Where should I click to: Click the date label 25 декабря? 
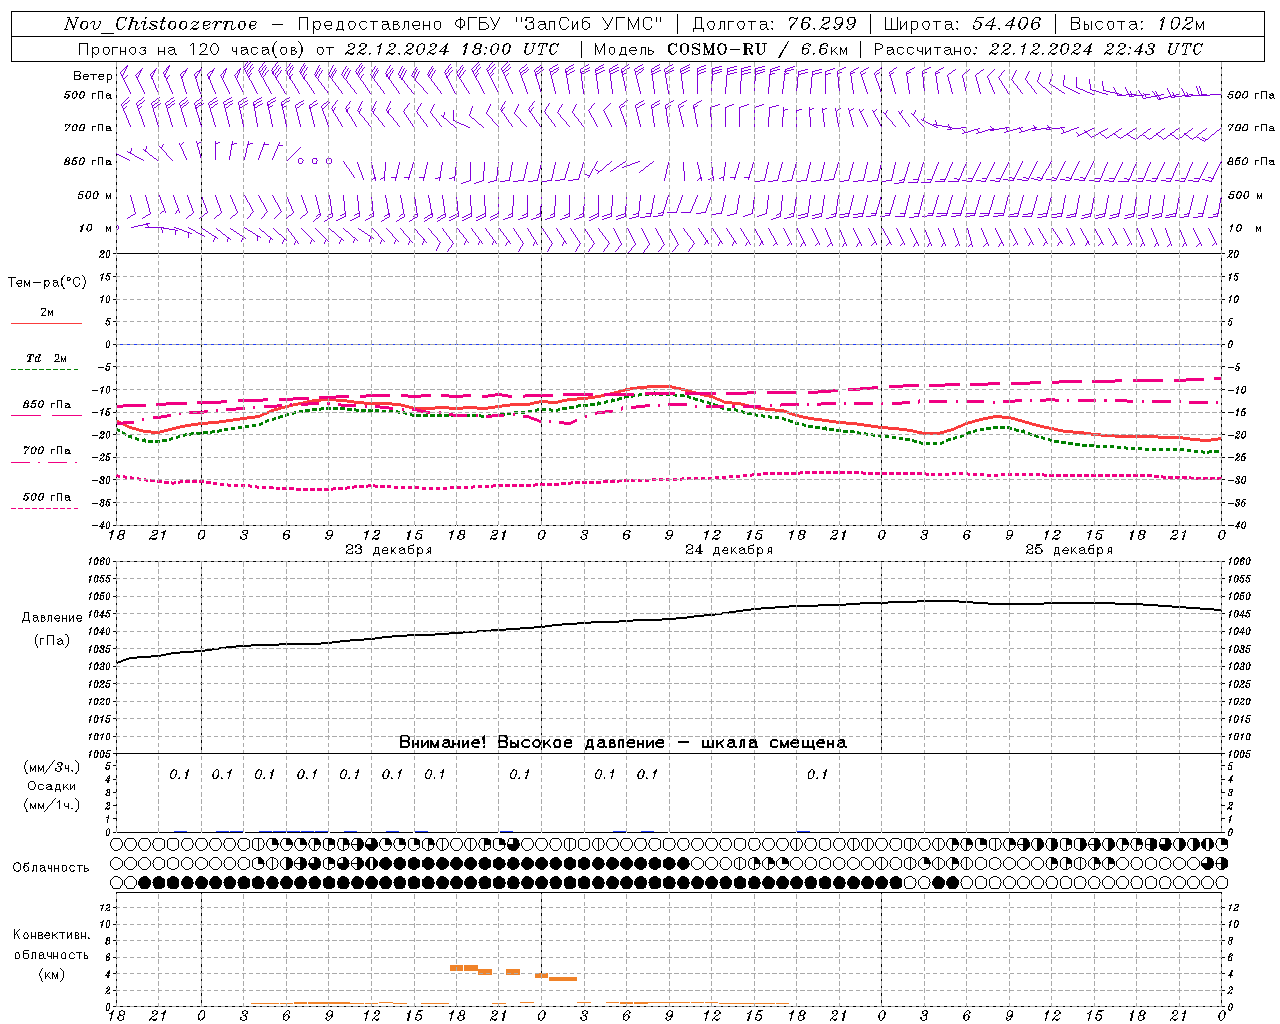pyautogui.click(x=1069, y=549)
